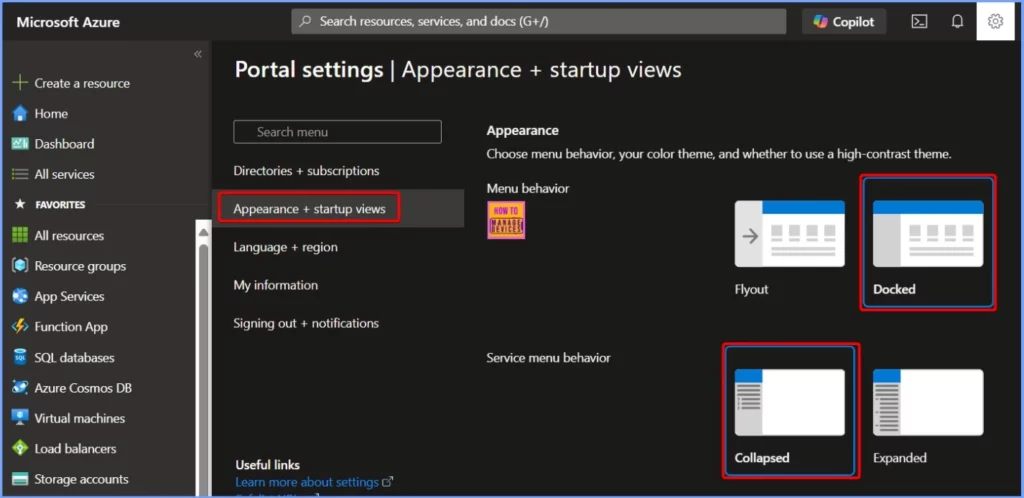Viewport: 1024px width, 498px height.
Task: Open Function App label
Action: pyautogui.click(x=71, y=326)
